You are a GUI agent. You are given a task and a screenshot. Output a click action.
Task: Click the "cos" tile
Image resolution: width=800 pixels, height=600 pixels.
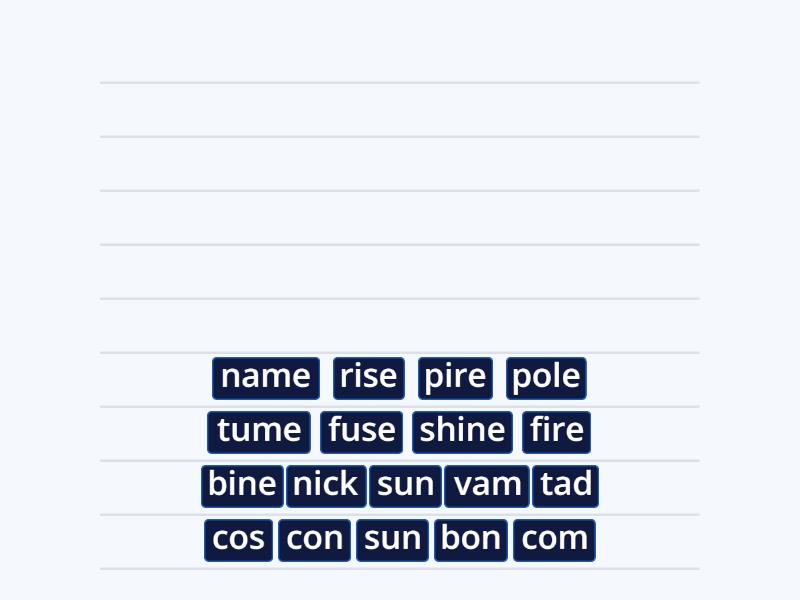[238, 538]
